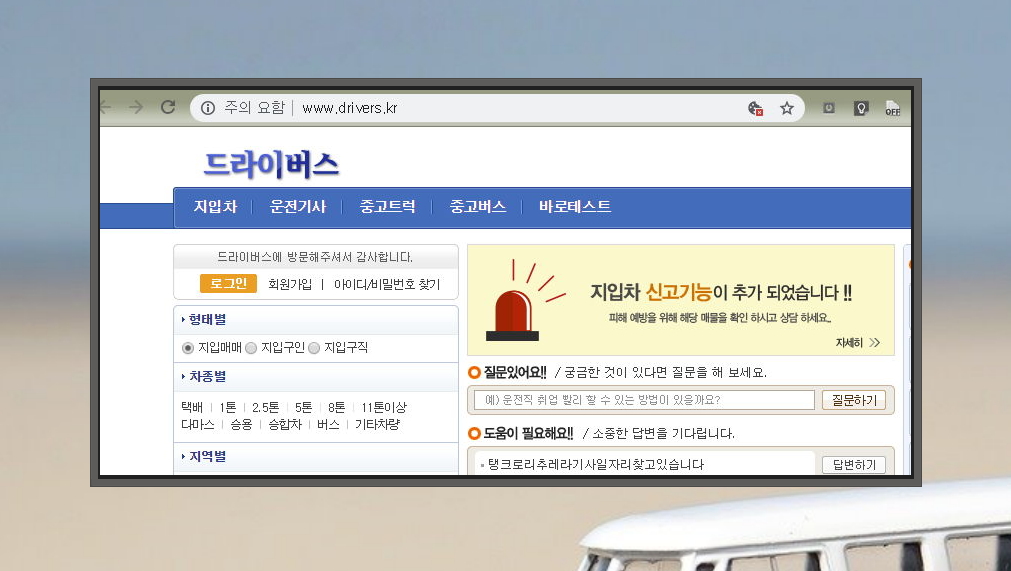Open the 지입차 신고기능 siren banner

coord(681,300)
